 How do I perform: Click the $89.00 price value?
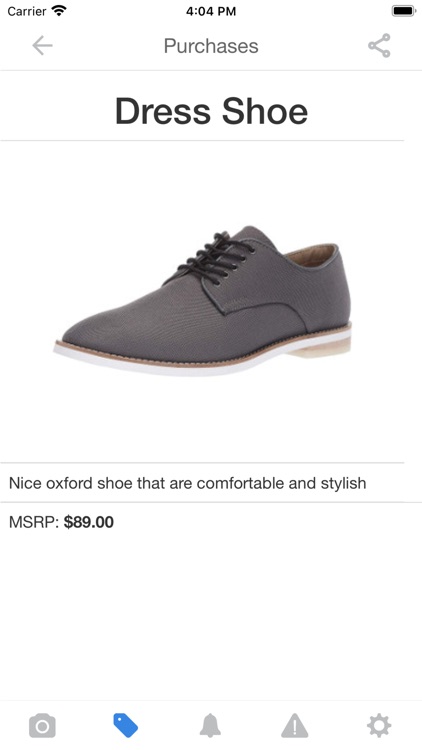(x=89, y=522)
